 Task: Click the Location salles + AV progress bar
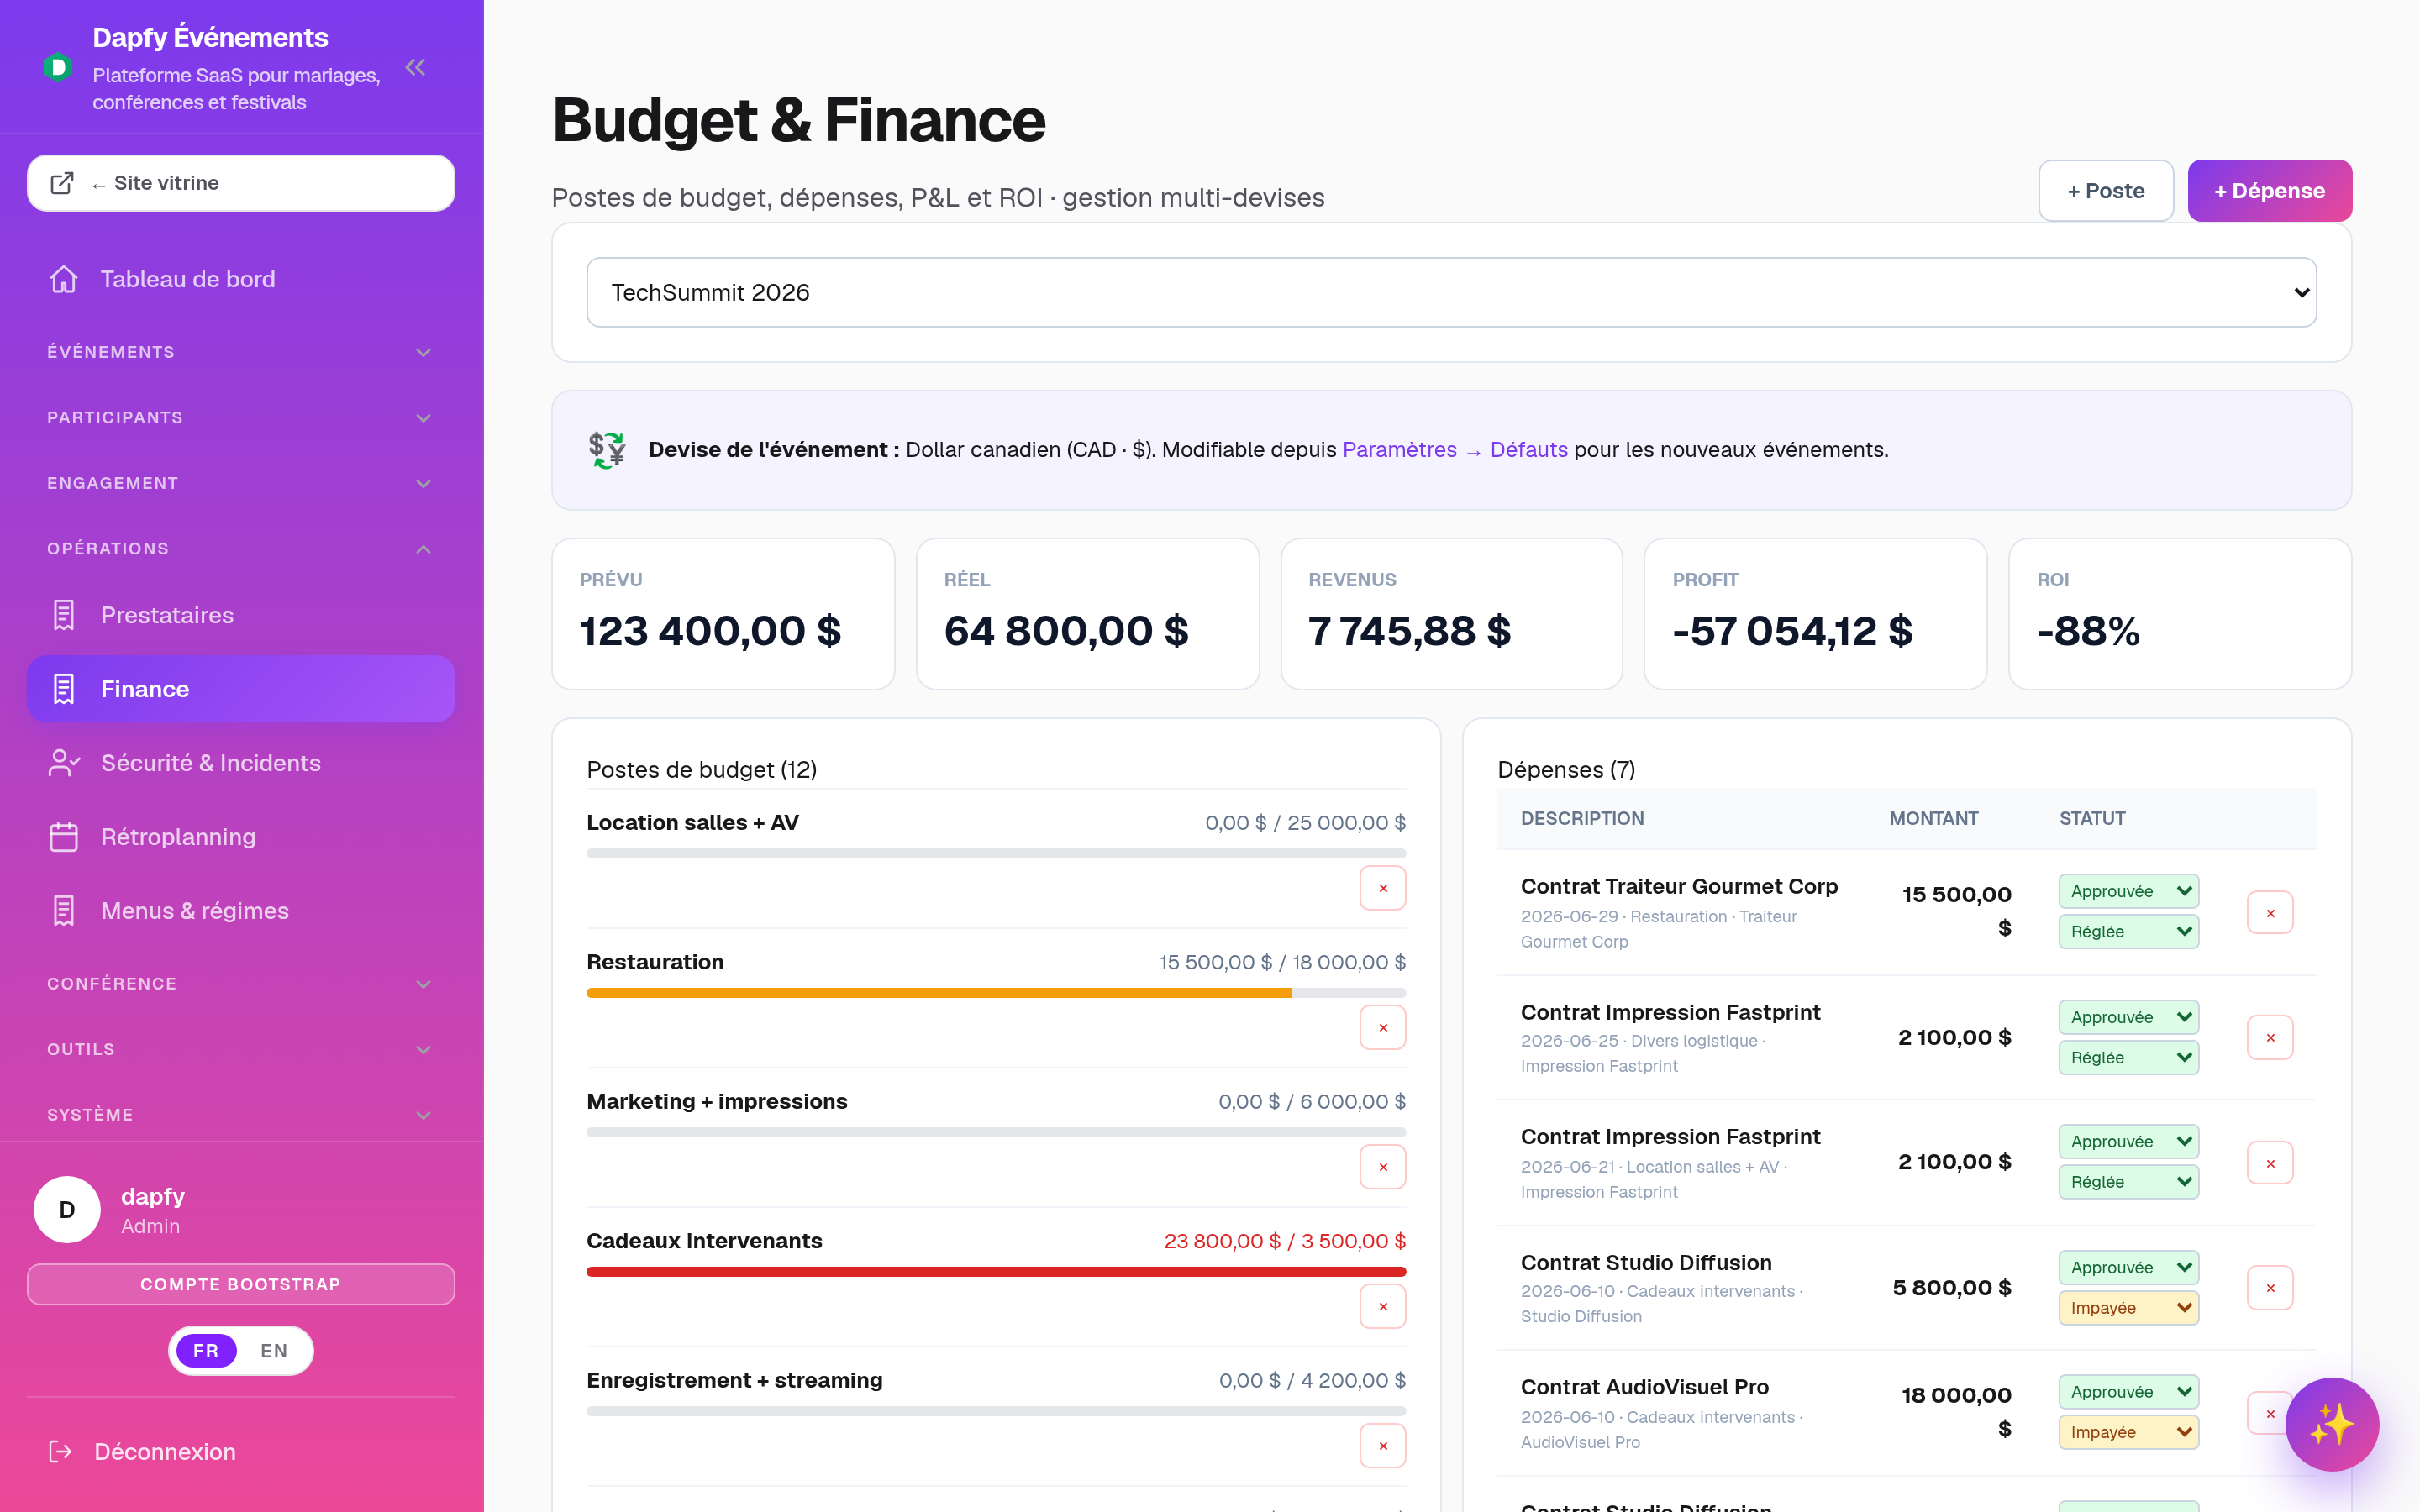tap(996, 854)
